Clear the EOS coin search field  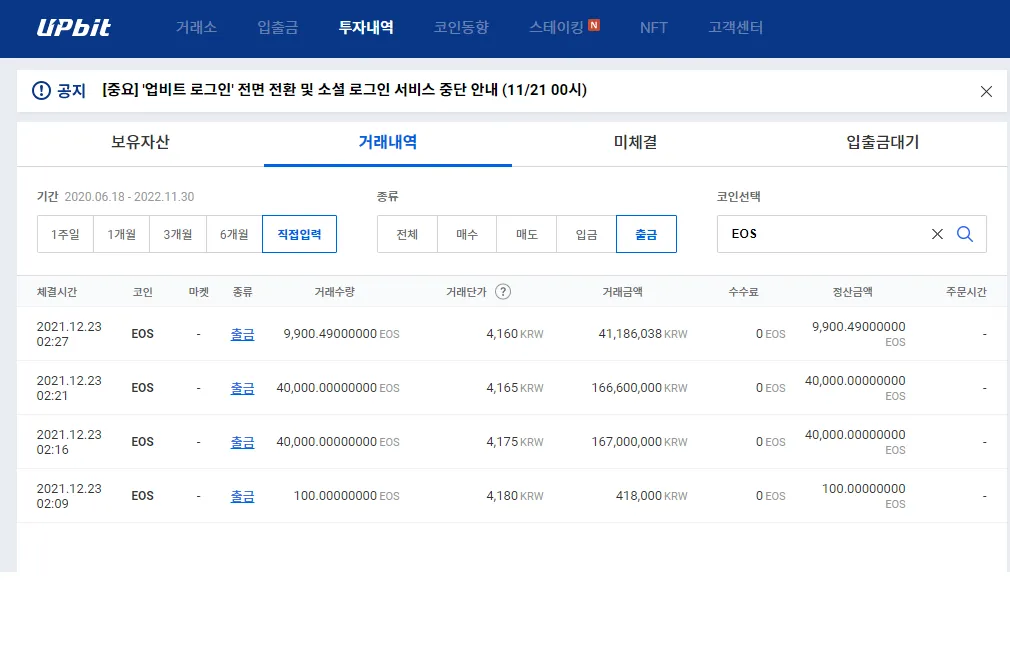point(937,234)
